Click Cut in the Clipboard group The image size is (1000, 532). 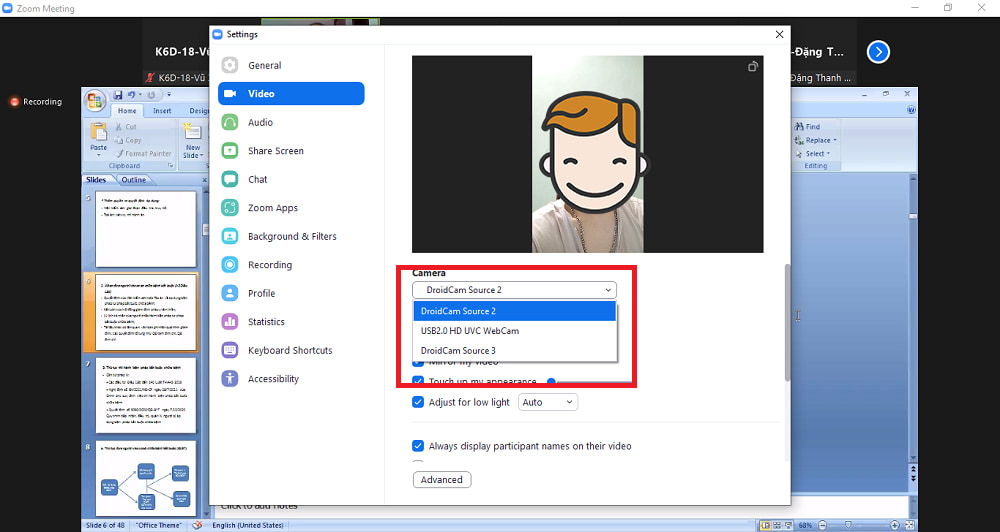126,127
